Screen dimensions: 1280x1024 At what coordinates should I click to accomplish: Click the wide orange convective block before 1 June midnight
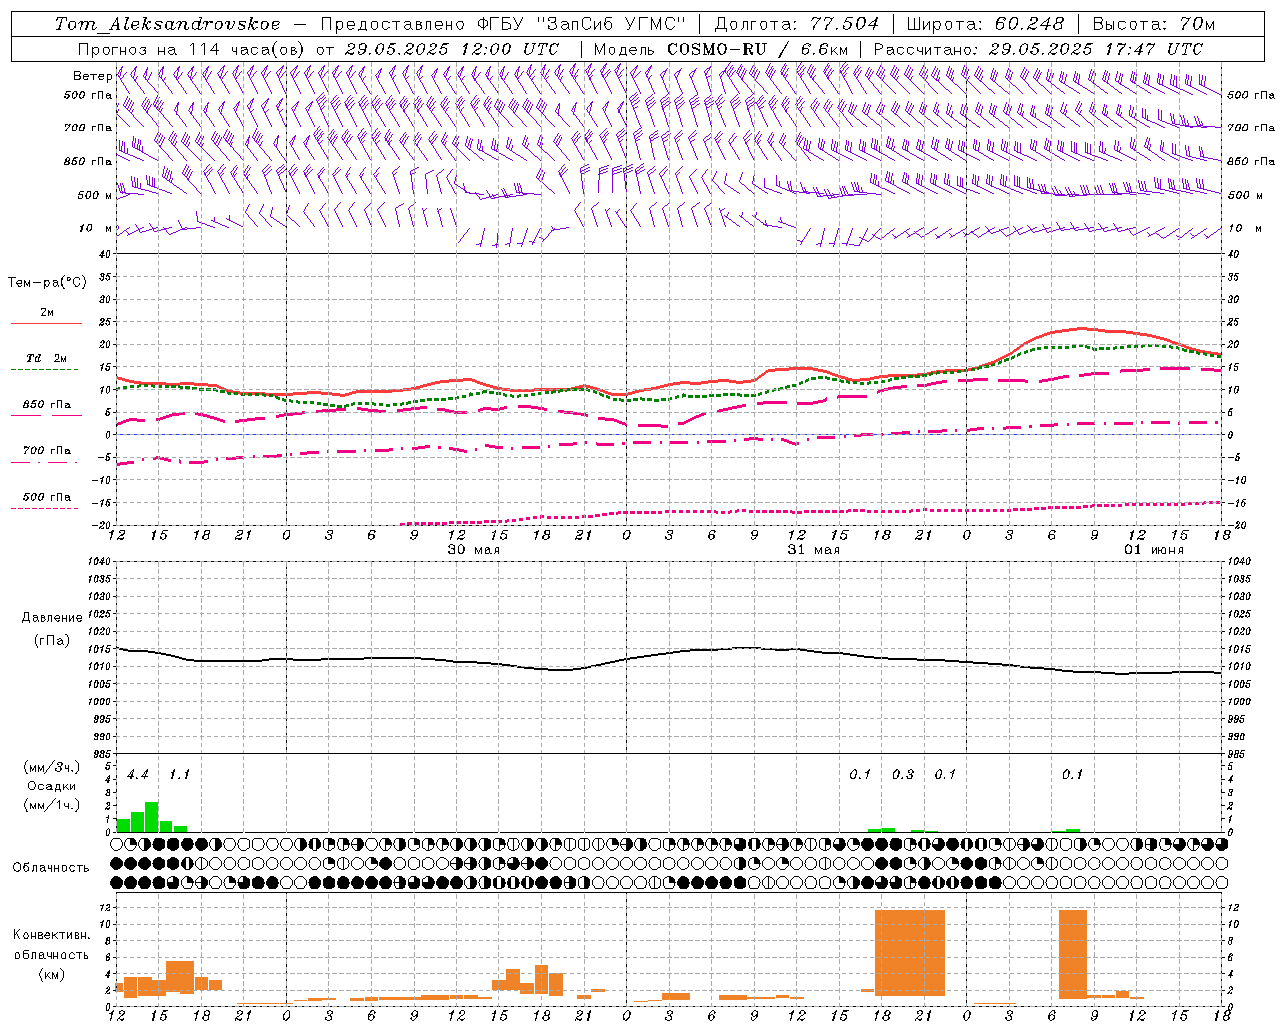(x=910, y=952)
